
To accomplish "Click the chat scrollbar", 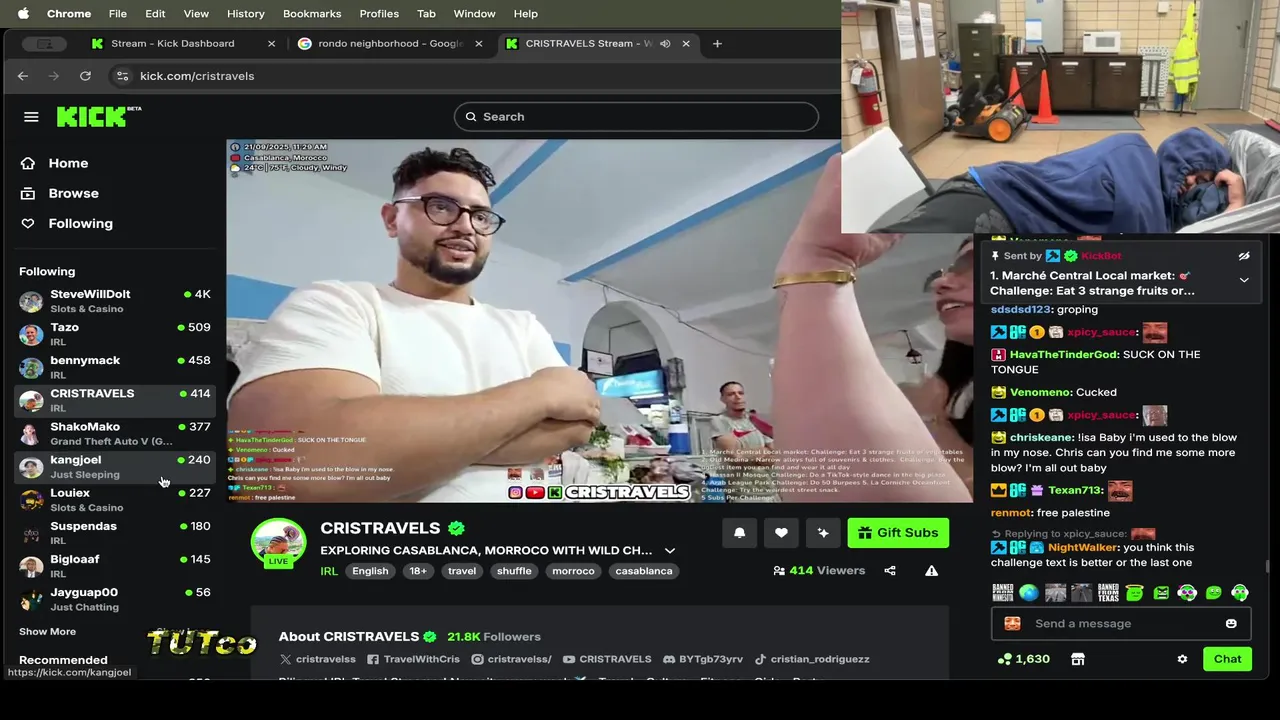I will point(1268,567).
